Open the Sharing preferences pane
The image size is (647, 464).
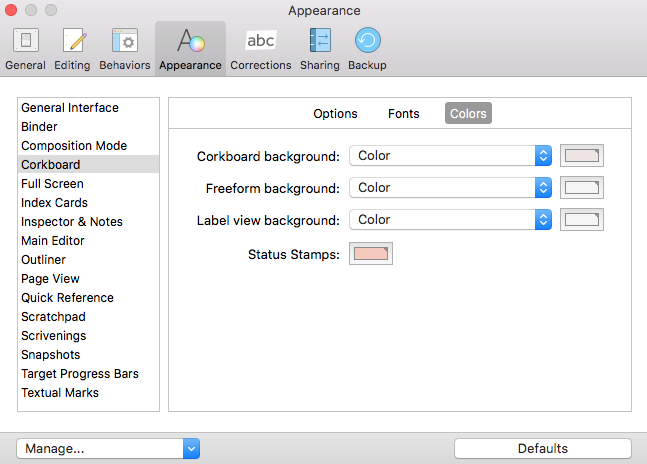click(320, 49)
